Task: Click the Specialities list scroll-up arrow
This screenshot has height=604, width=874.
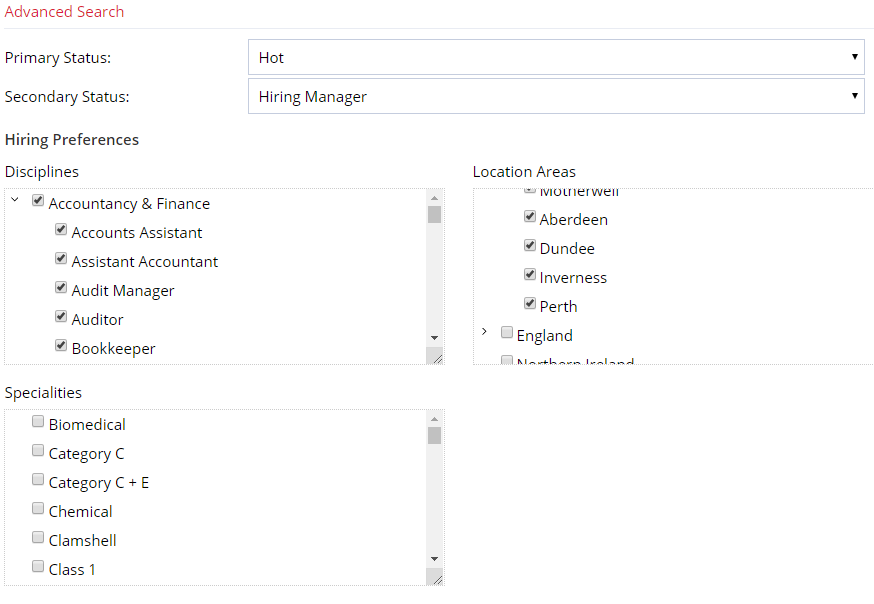Action: point(434,418)
